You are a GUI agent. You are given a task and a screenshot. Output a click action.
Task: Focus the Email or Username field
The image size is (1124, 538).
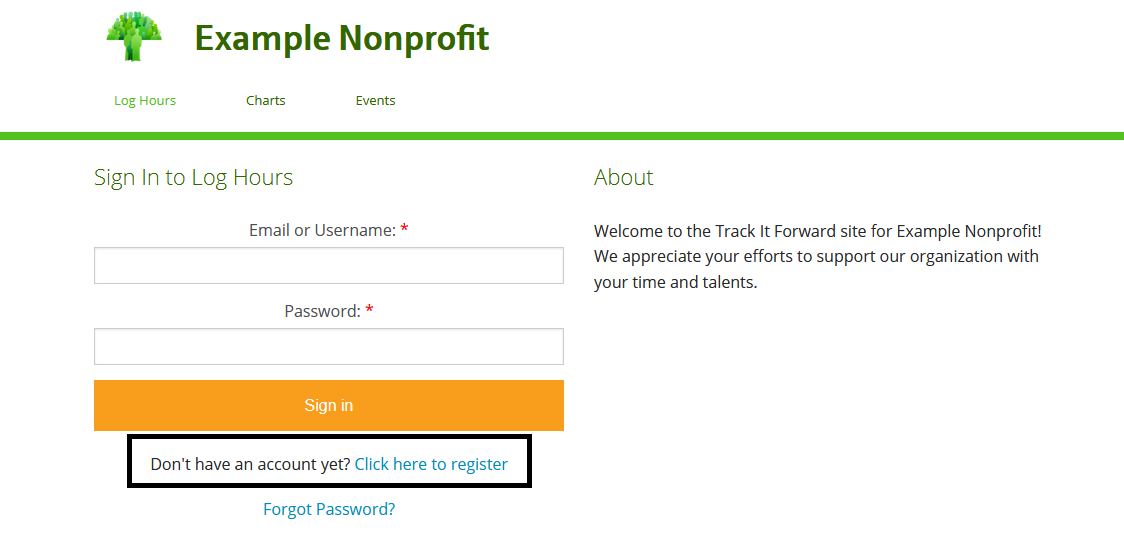pyautogui.click(x=328, y=266)
